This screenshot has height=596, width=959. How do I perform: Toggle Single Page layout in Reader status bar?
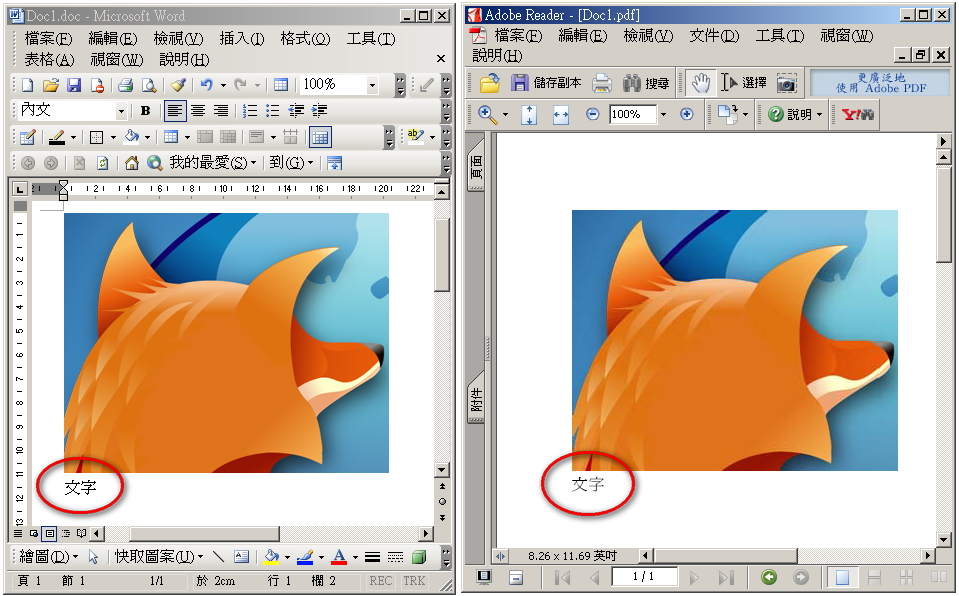(x=842, y=577)
